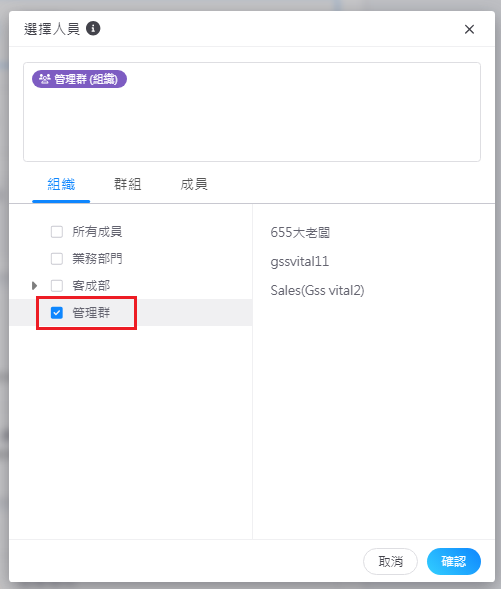Screen dimensions: 501x589
Task: Enable the 業務部門 checkbox
Action: click(x=57, y=259)
